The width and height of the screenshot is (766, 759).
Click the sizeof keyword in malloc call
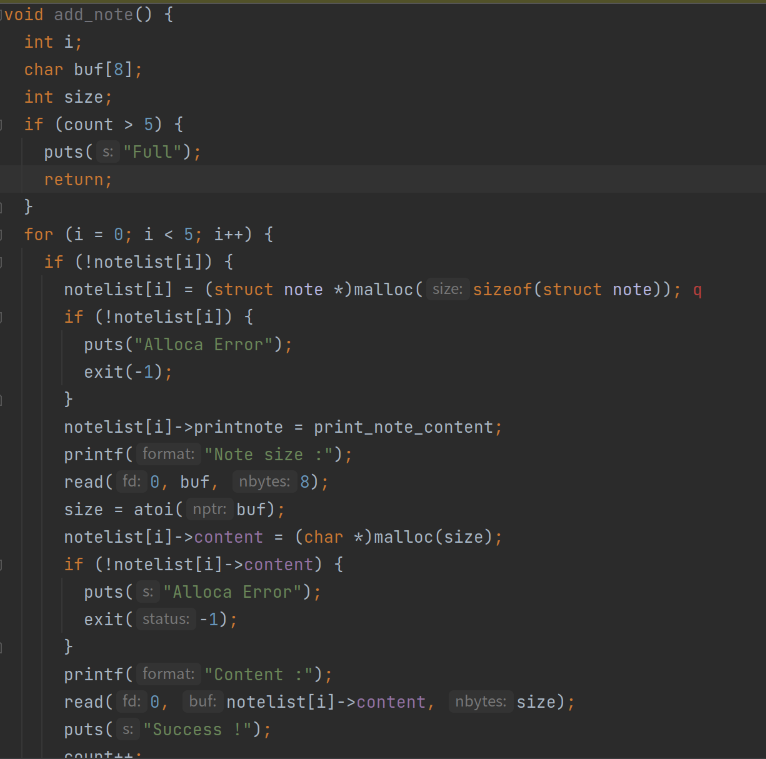click(x=503, y=290)
